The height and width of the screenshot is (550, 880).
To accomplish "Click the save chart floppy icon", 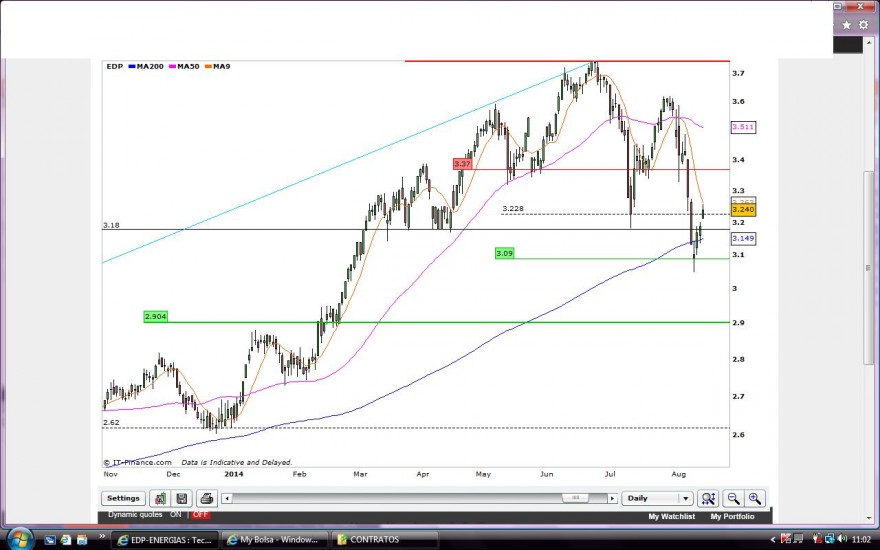I will [x=182, y=498].
